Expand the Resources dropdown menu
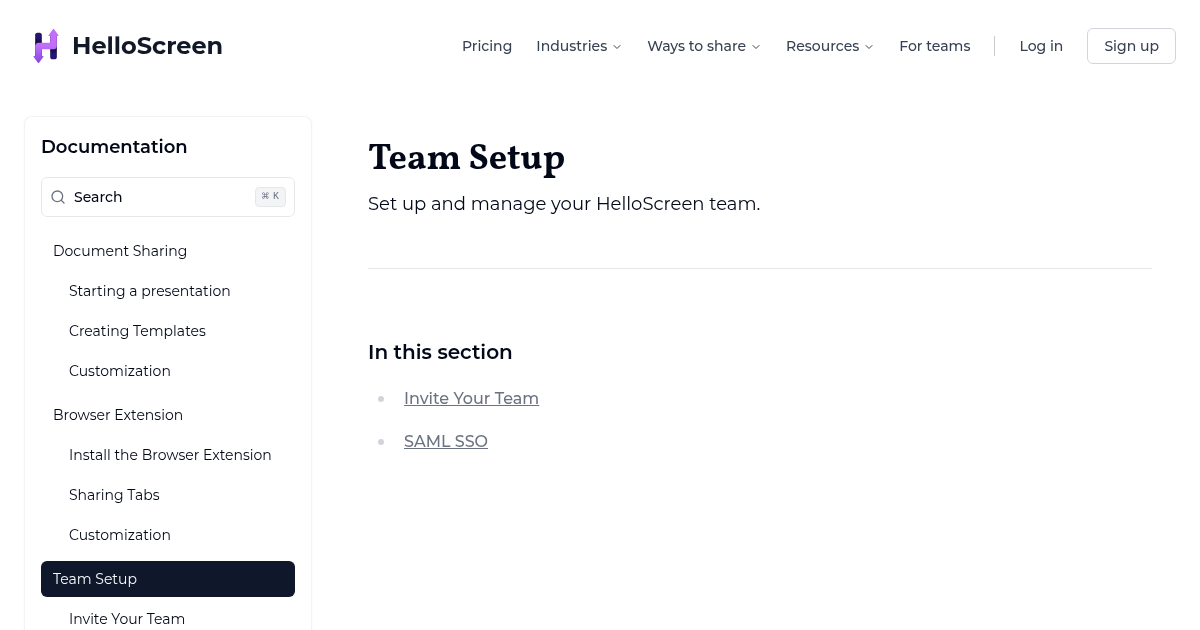The height and width of the screenshot is (630, 1200). (830, 46)
